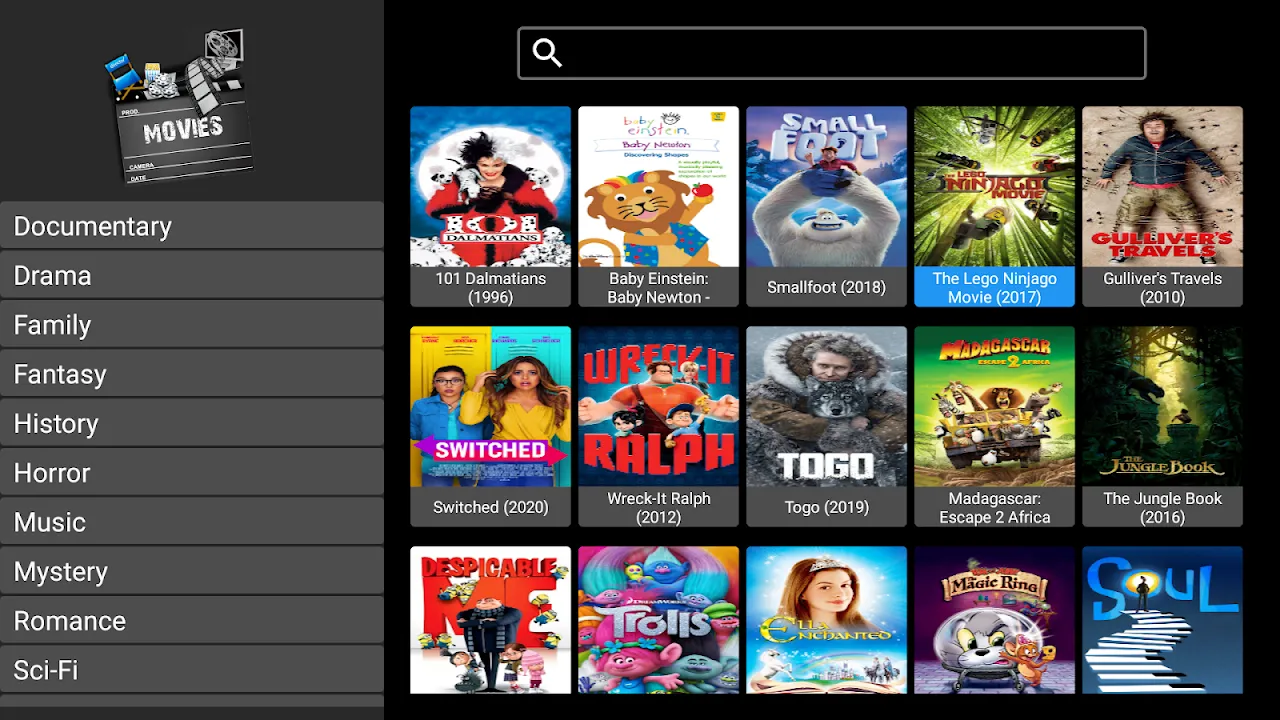Image resolution: width=1280 pixels, height=720 pixels.
Task: Select the Trolls poster
Action: [x=659, y=620]
